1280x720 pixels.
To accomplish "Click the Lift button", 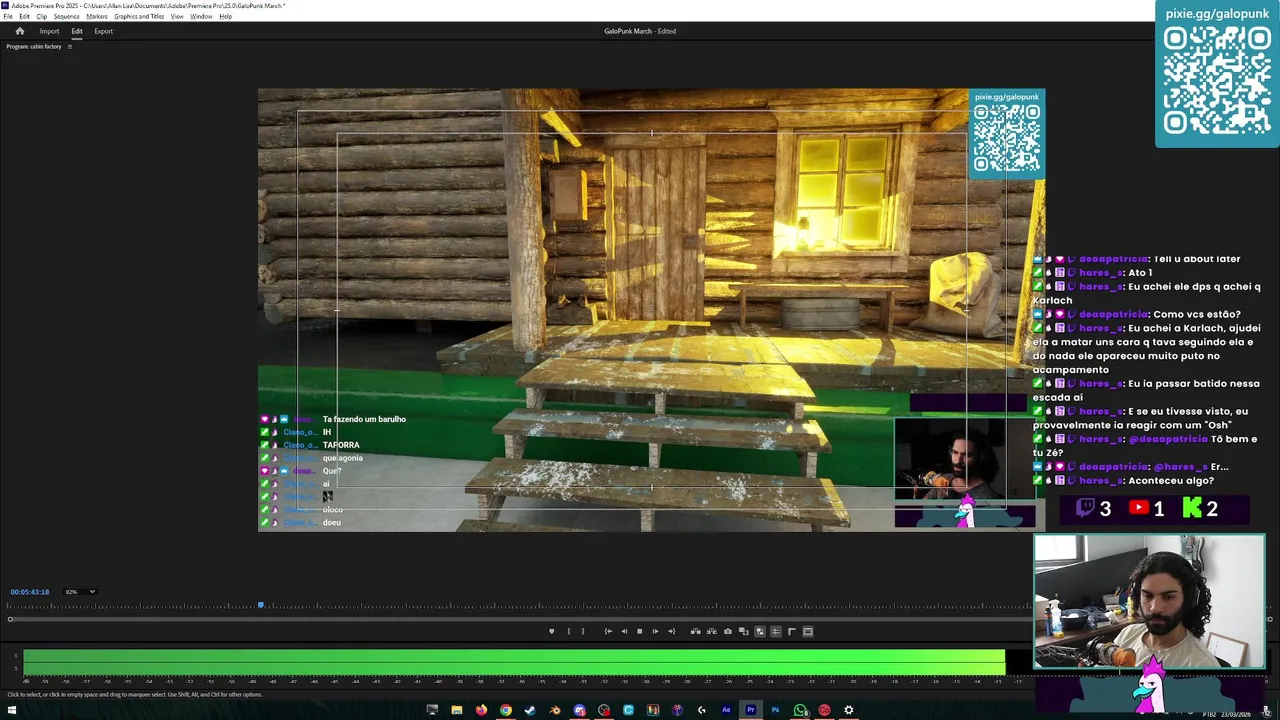I will pyautogui.click(x=695, y=631).
